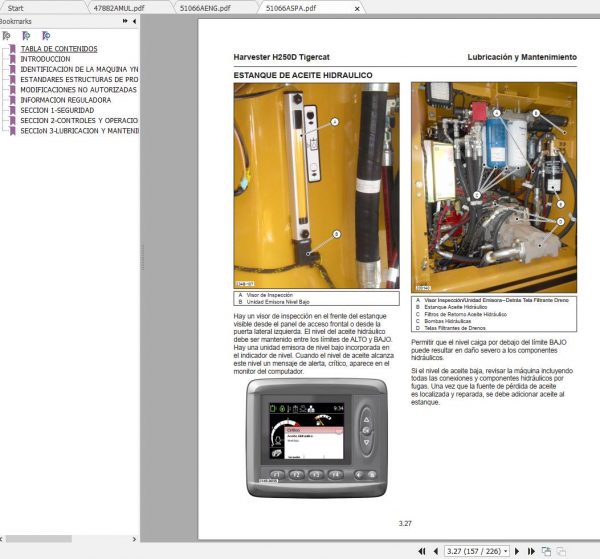
Task: Go to next page button
Action: point(517,551)
